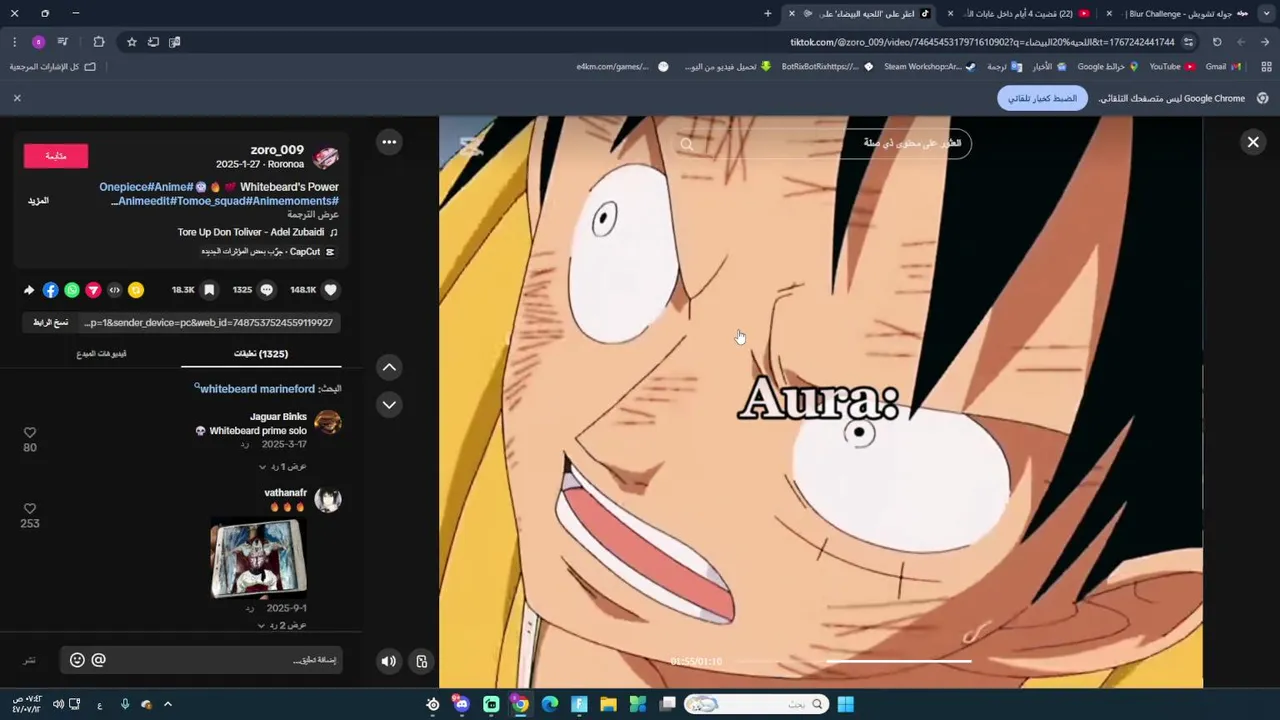
Task: Share the video to Facebook
Action: [x=51, y=290]
